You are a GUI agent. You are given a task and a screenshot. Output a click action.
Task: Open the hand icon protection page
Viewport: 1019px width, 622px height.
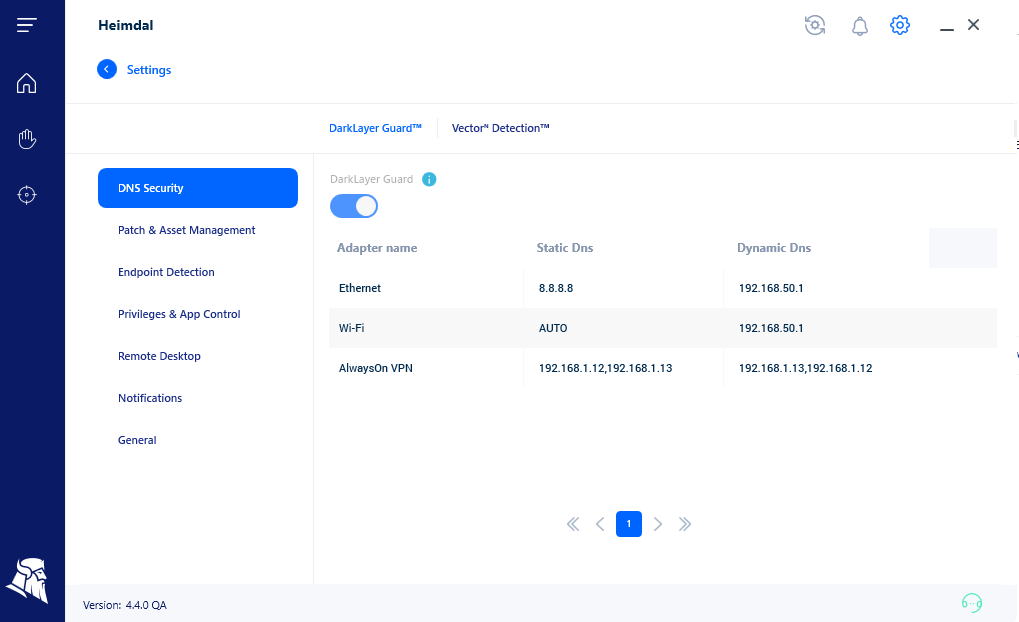tap(27, 139)
